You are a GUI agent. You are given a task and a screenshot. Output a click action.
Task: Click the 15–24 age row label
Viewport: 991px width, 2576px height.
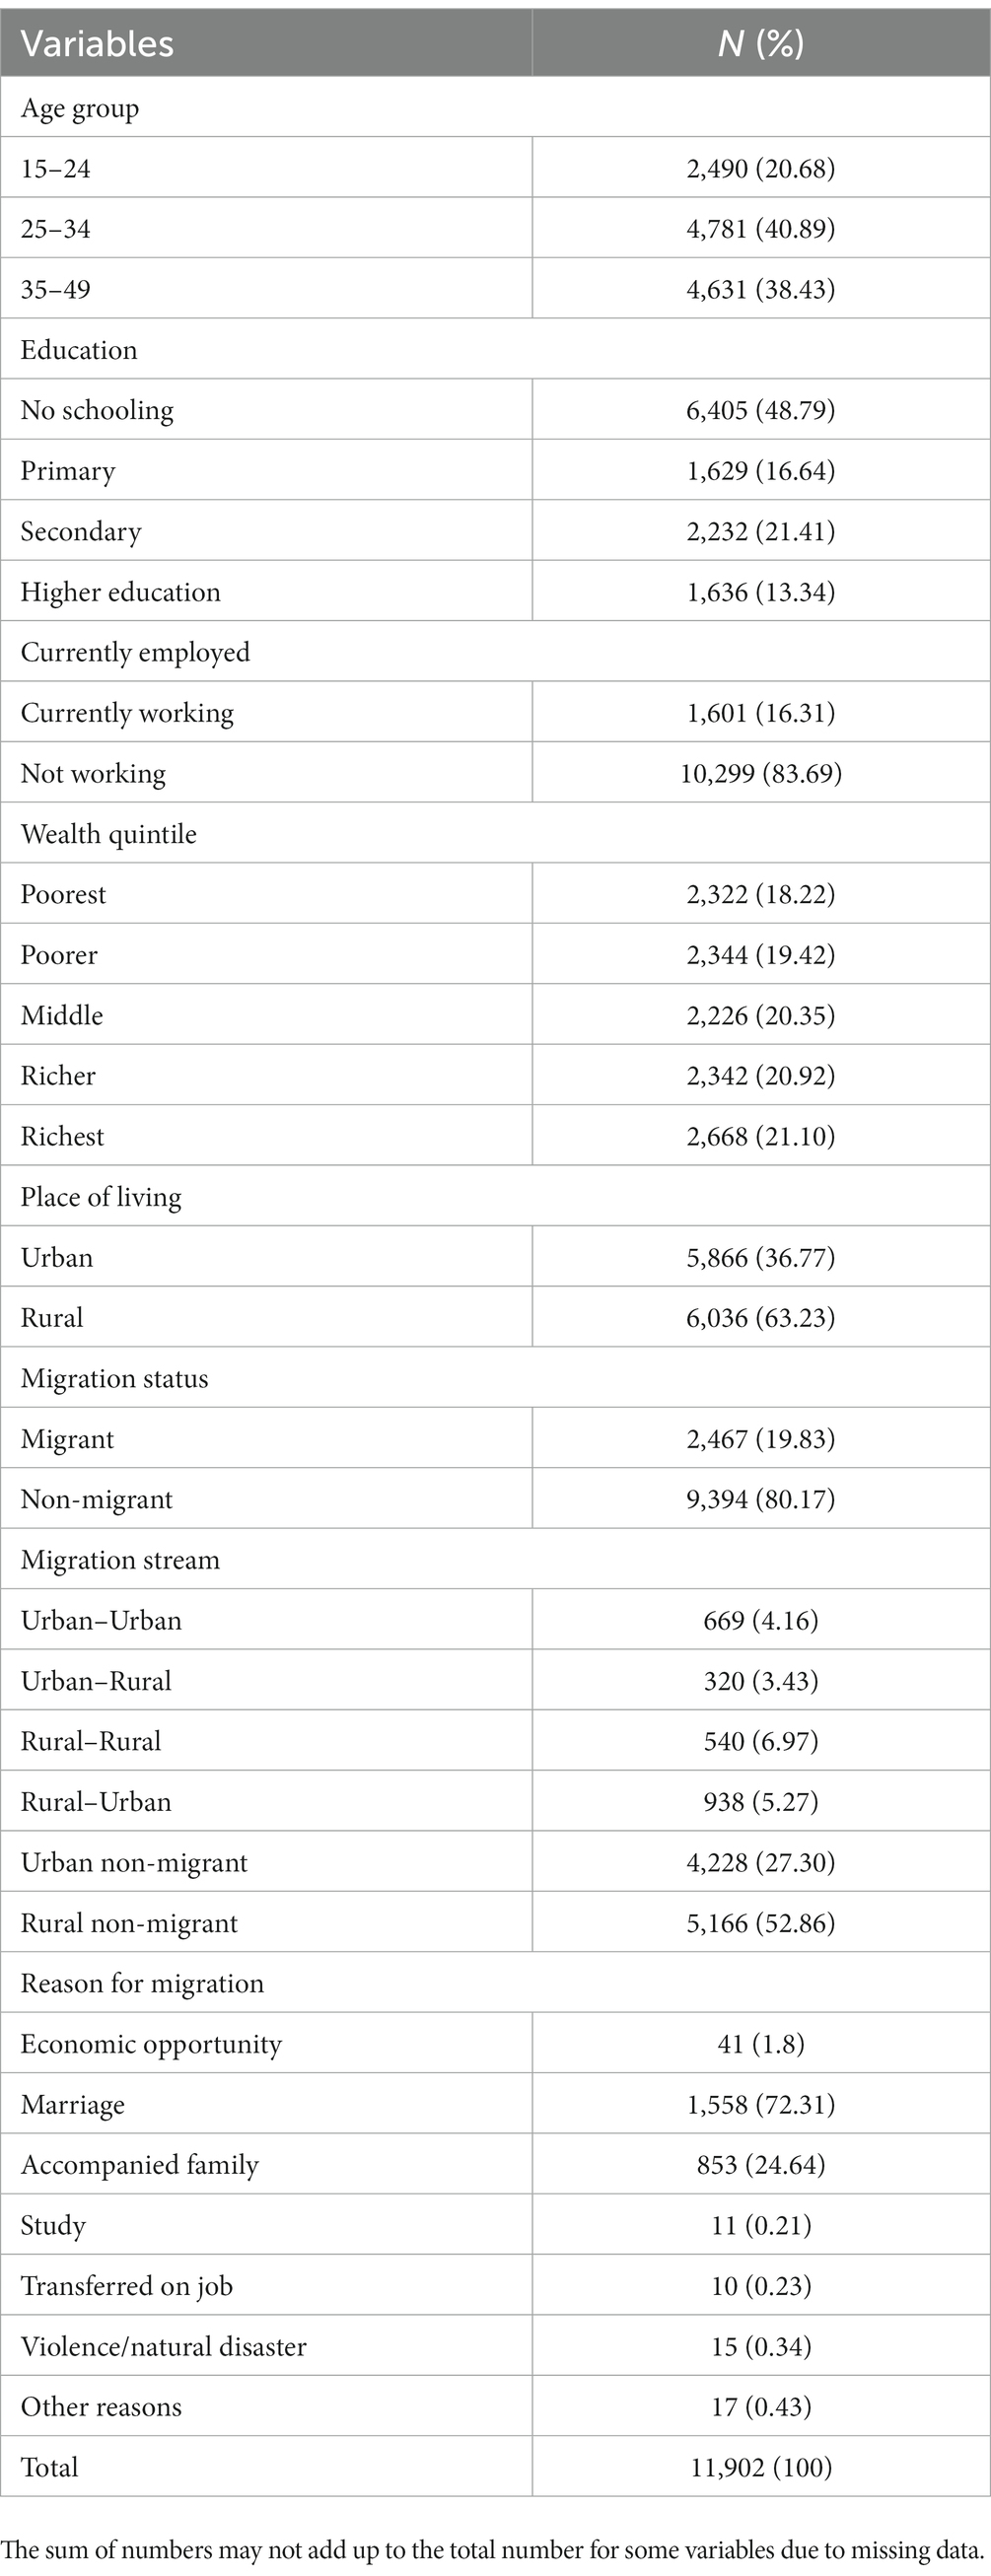tap(55, 168)
